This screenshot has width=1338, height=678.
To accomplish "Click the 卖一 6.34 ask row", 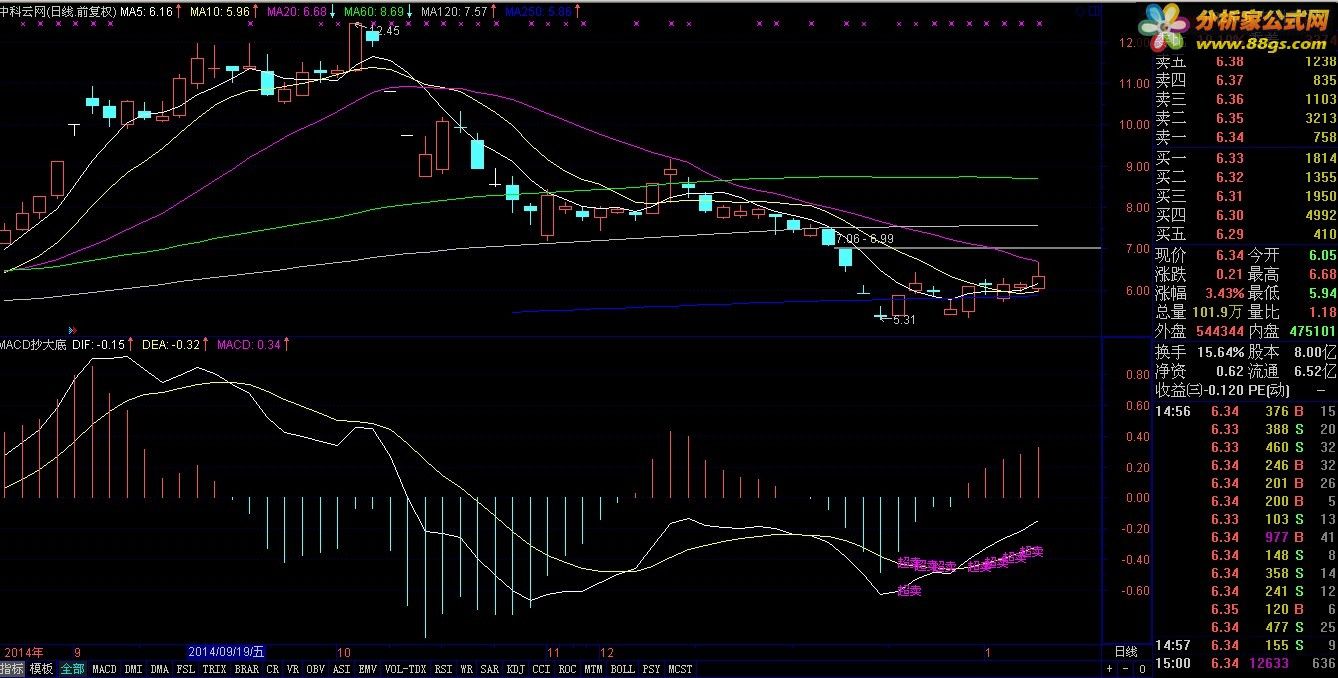I will click(x=1245, y=137).
